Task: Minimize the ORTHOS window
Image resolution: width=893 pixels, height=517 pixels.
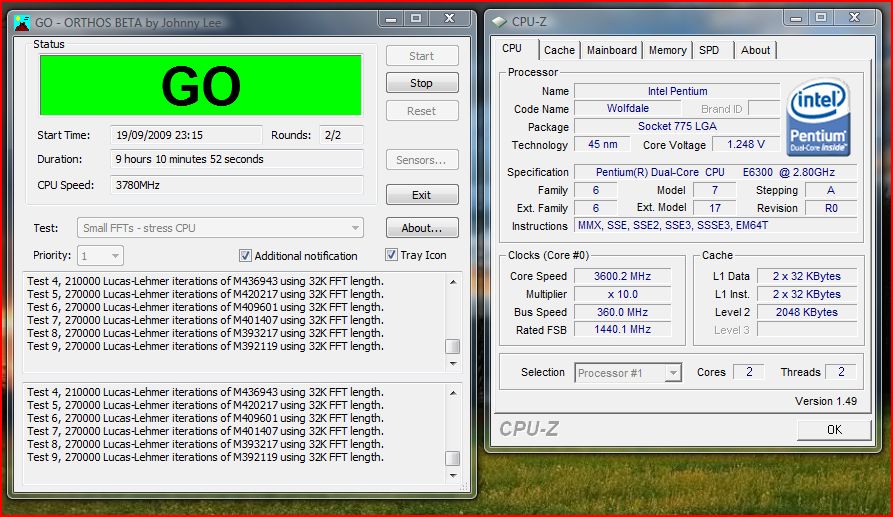Action: coord(391,19)
